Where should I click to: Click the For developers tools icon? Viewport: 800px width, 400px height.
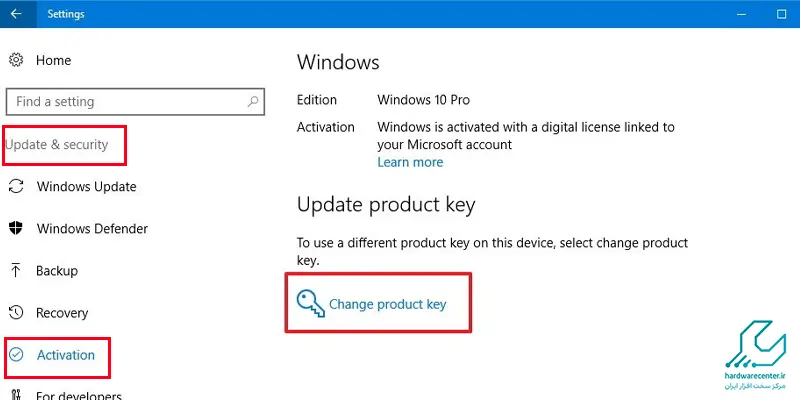[16, 395]
